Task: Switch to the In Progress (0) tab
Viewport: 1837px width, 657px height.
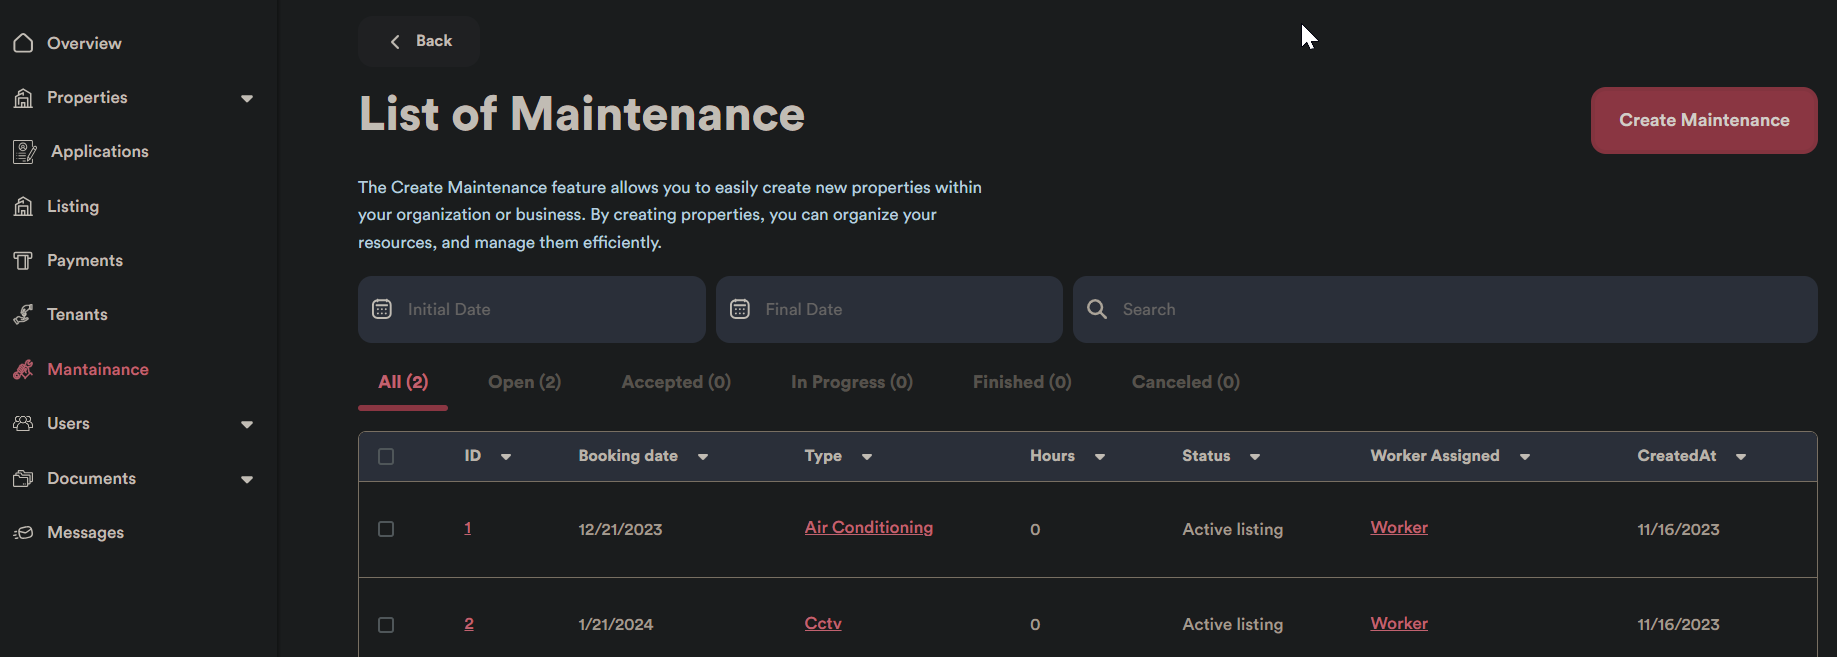Action: (x=851, y=382)
